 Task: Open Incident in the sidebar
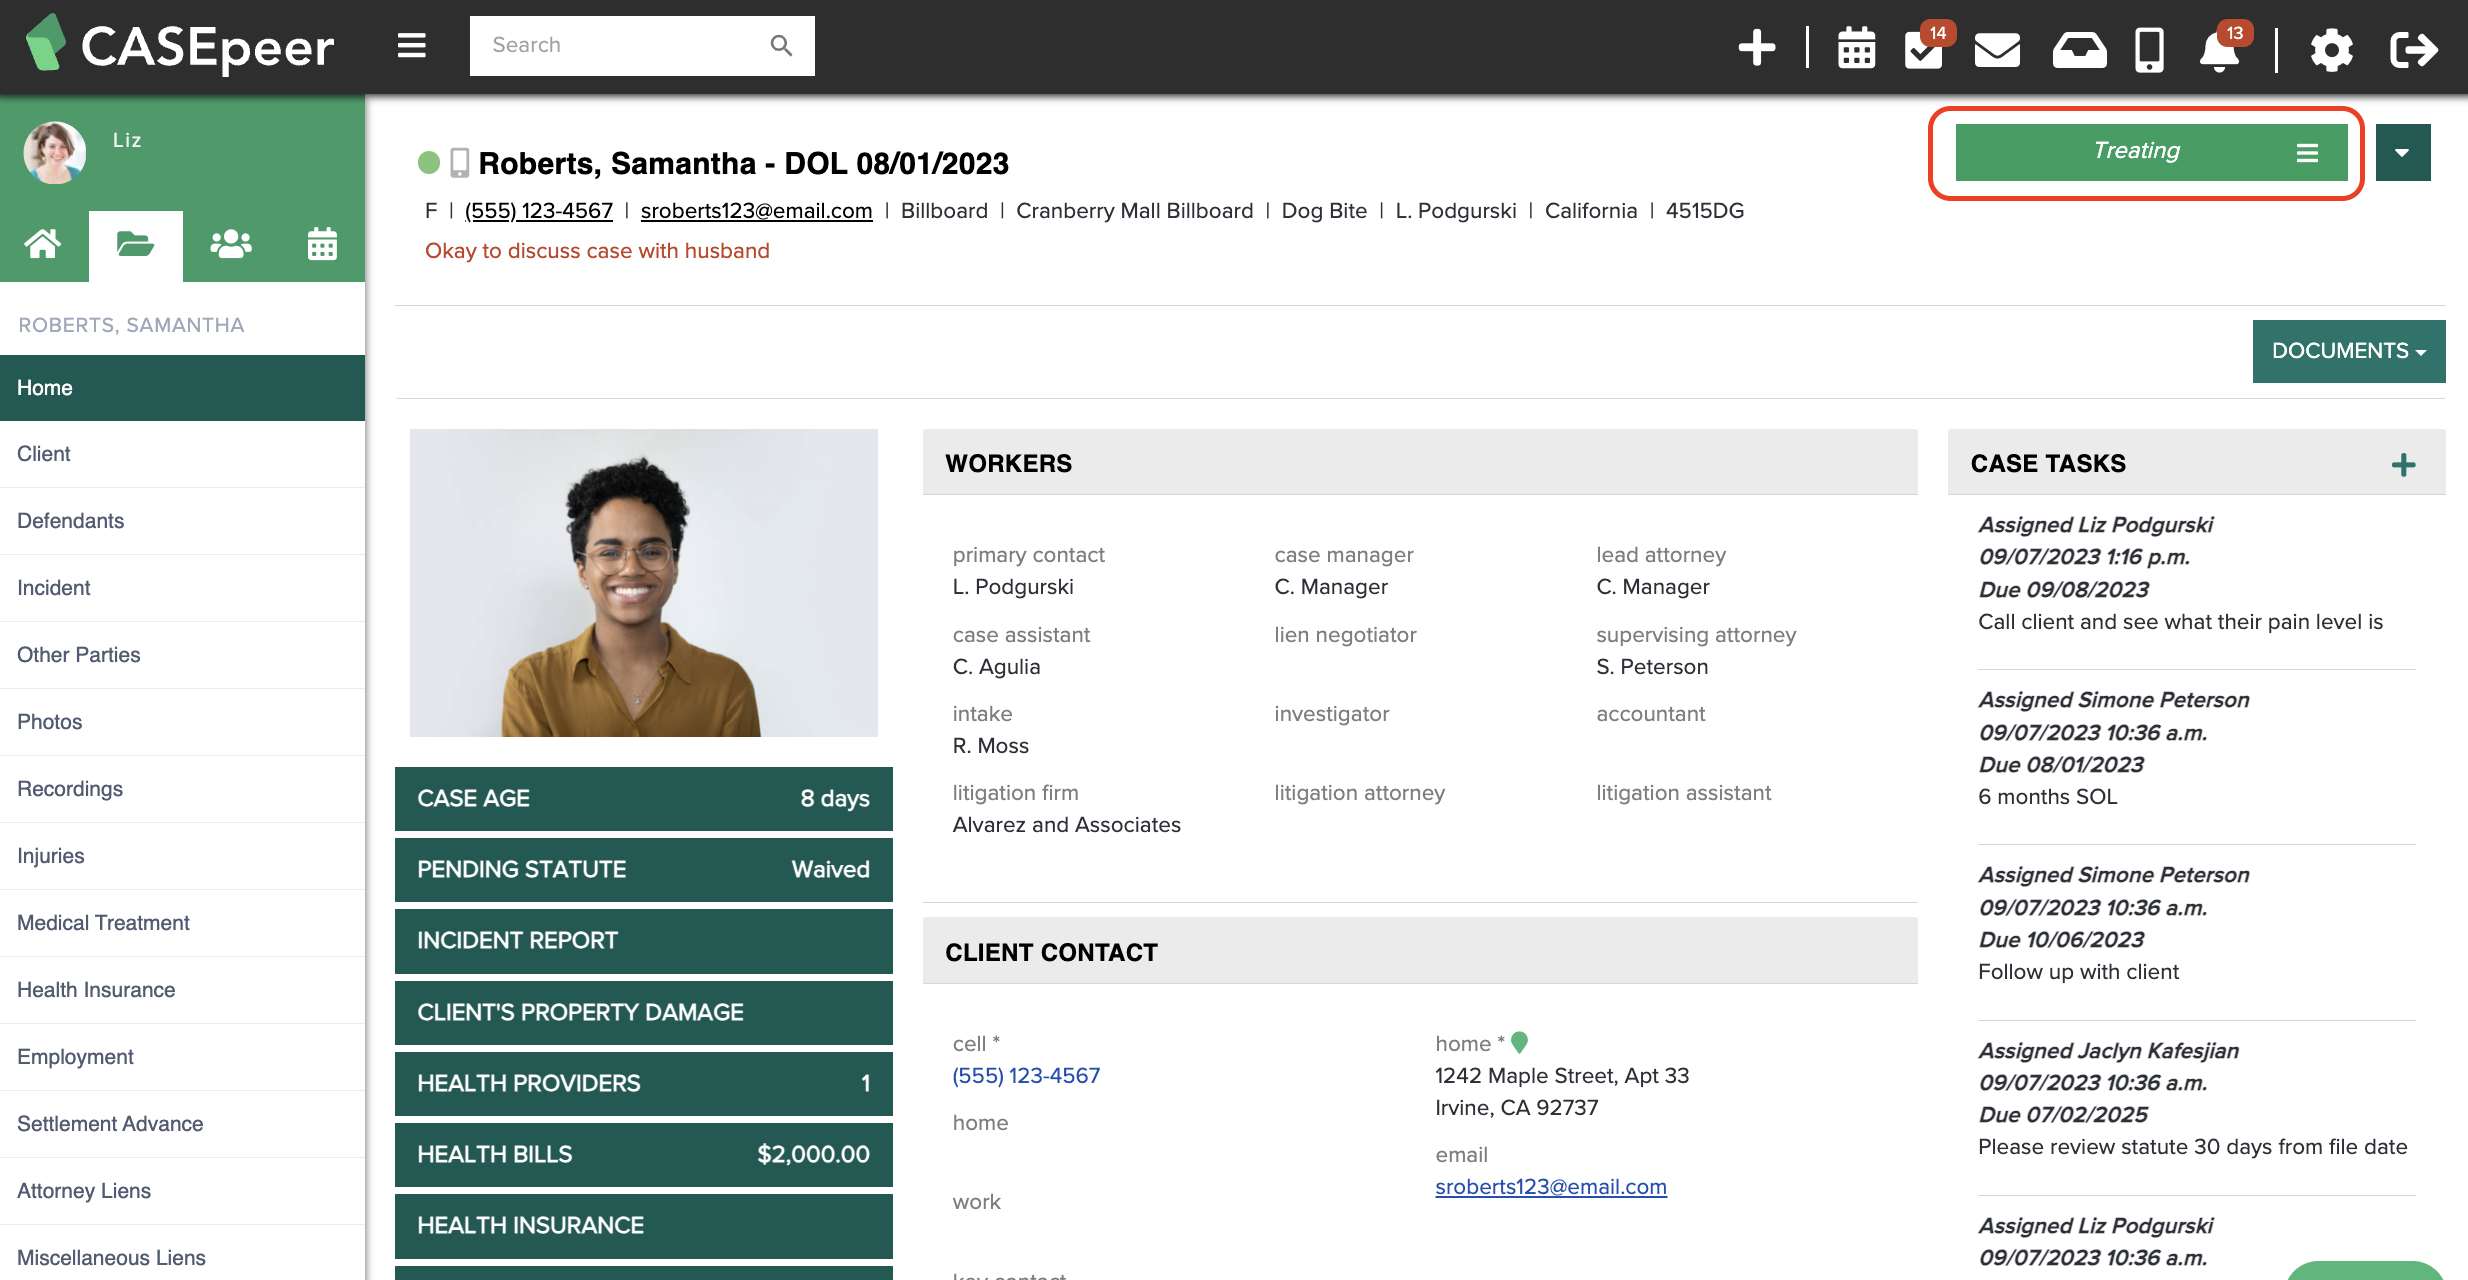(183, 588)
